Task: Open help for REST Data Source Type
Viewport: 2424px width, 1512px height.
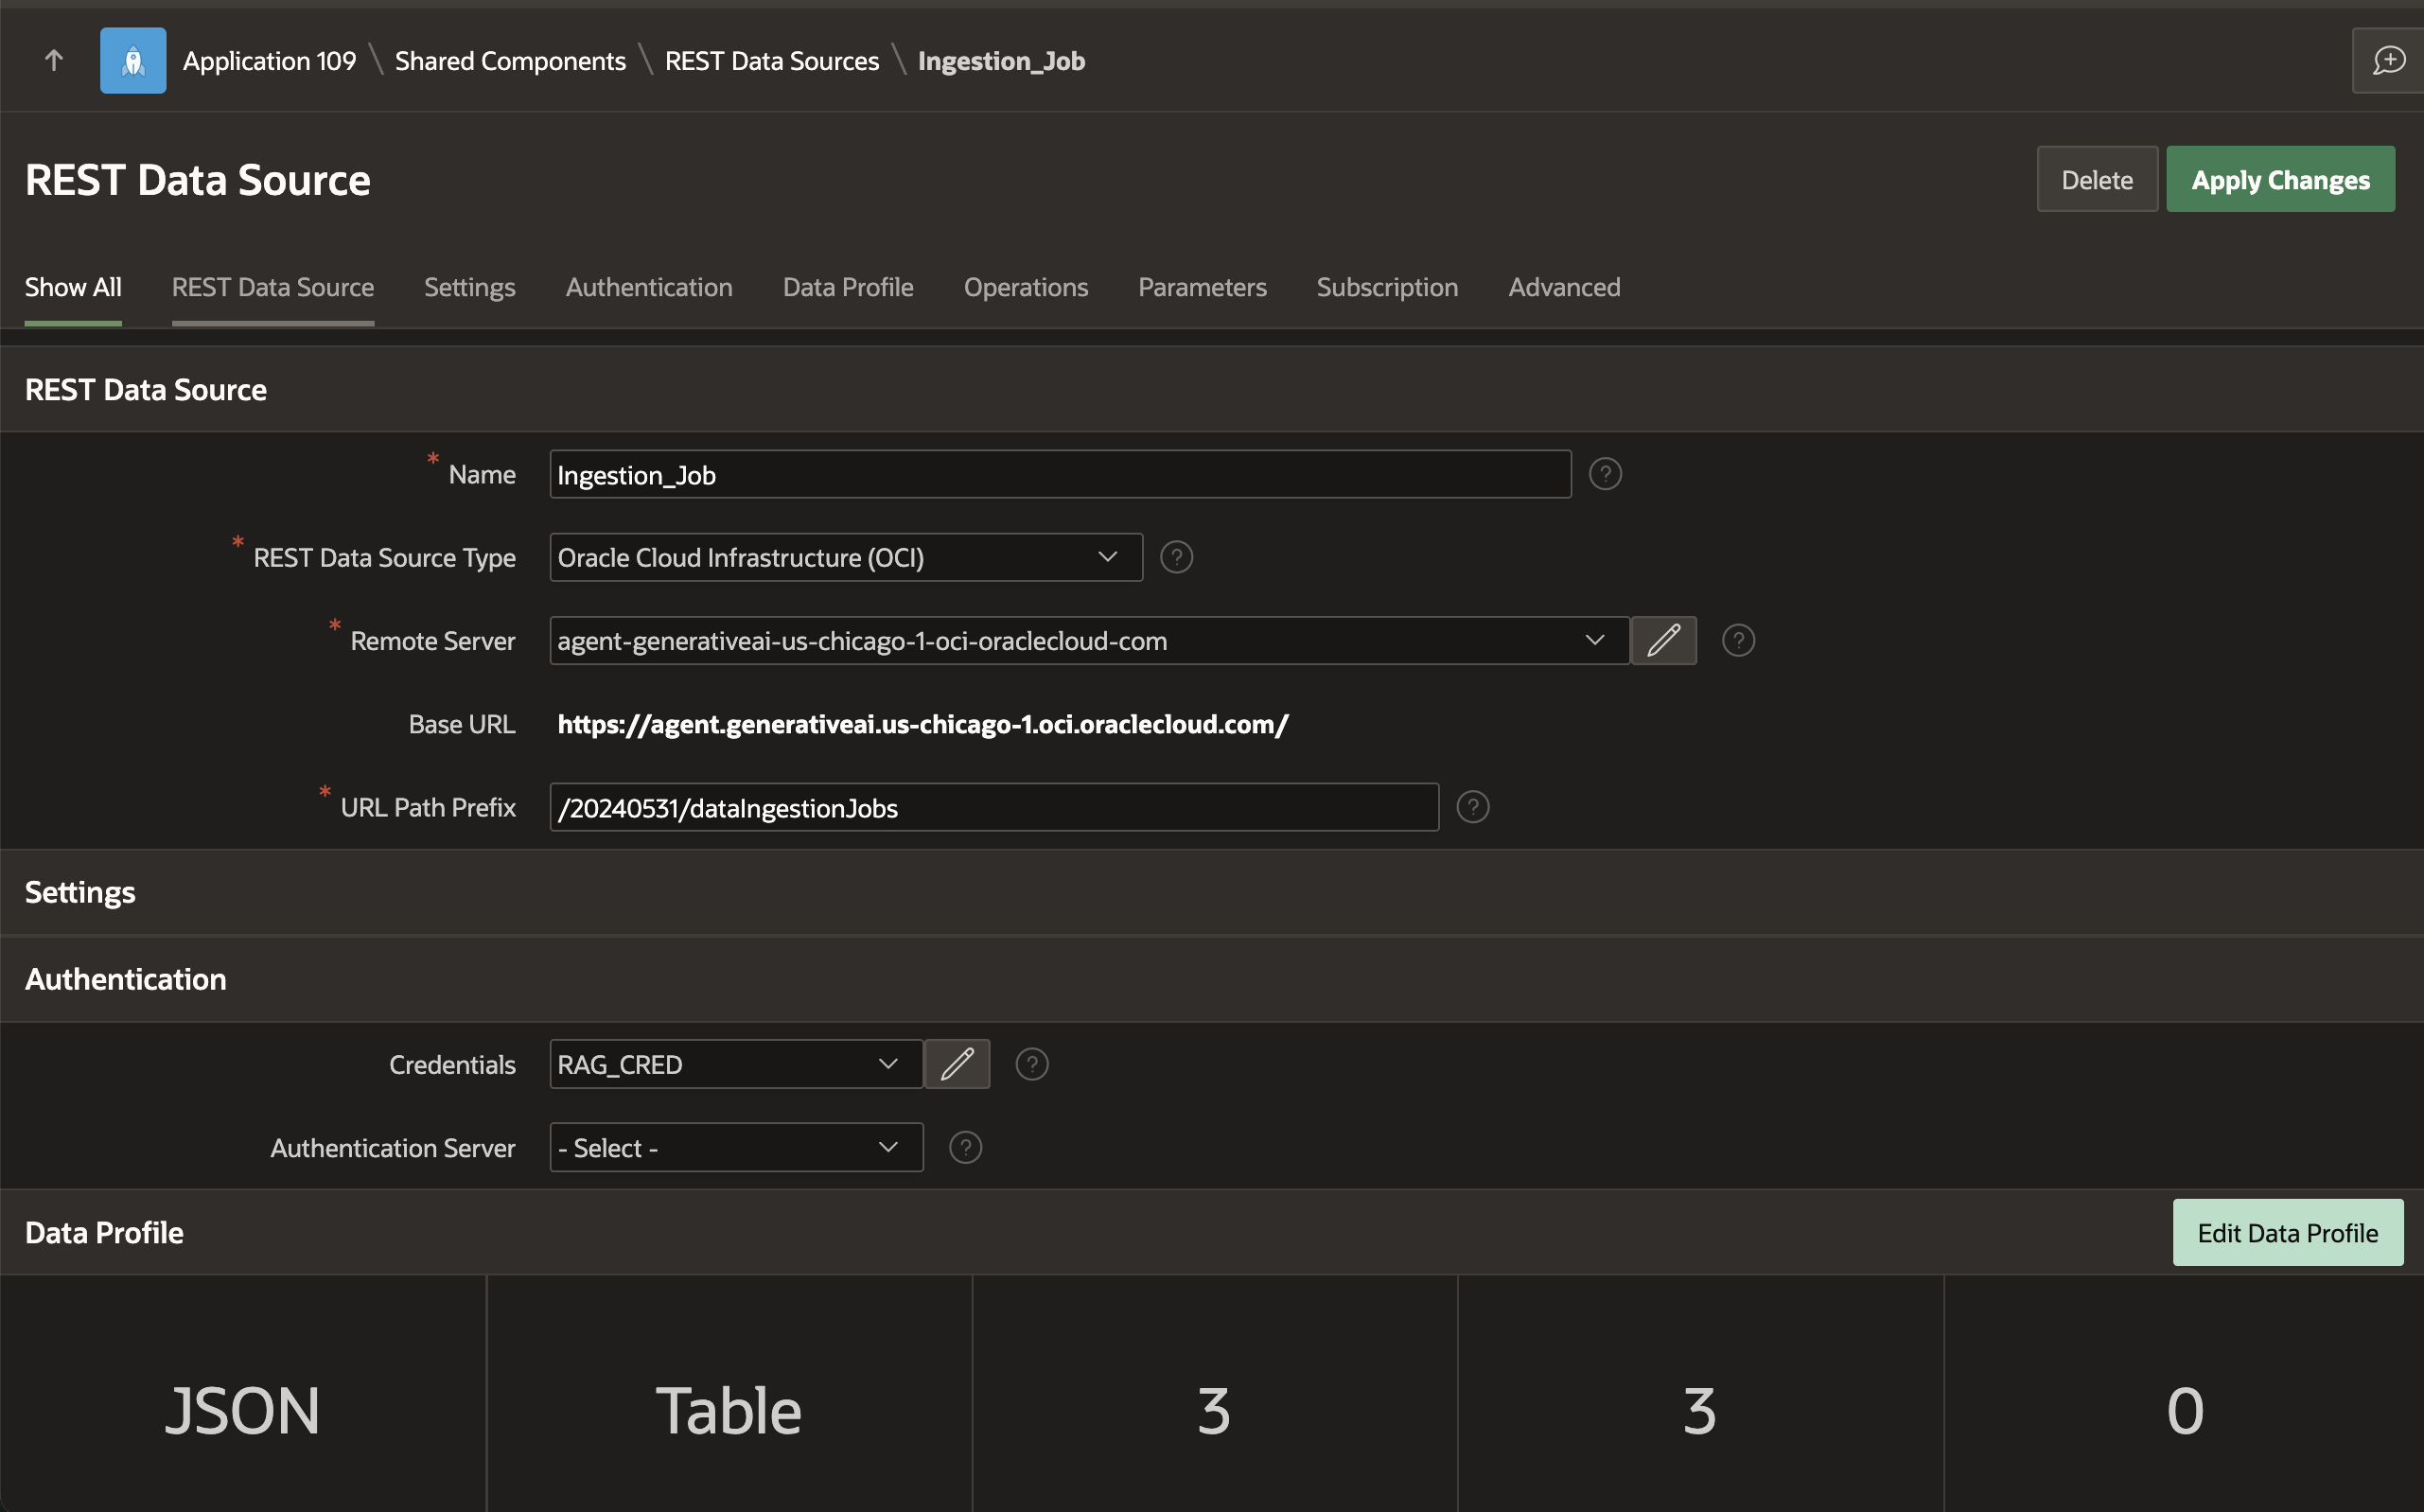Action: click(x=1176, y=557)
